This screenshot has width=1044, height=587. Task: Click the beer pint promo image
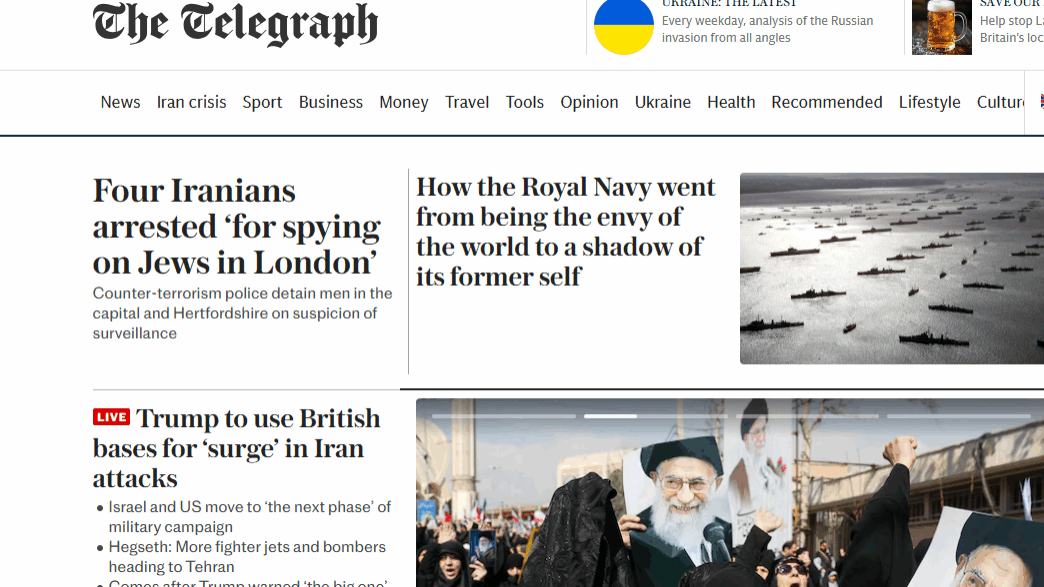[x=941, y=27]
